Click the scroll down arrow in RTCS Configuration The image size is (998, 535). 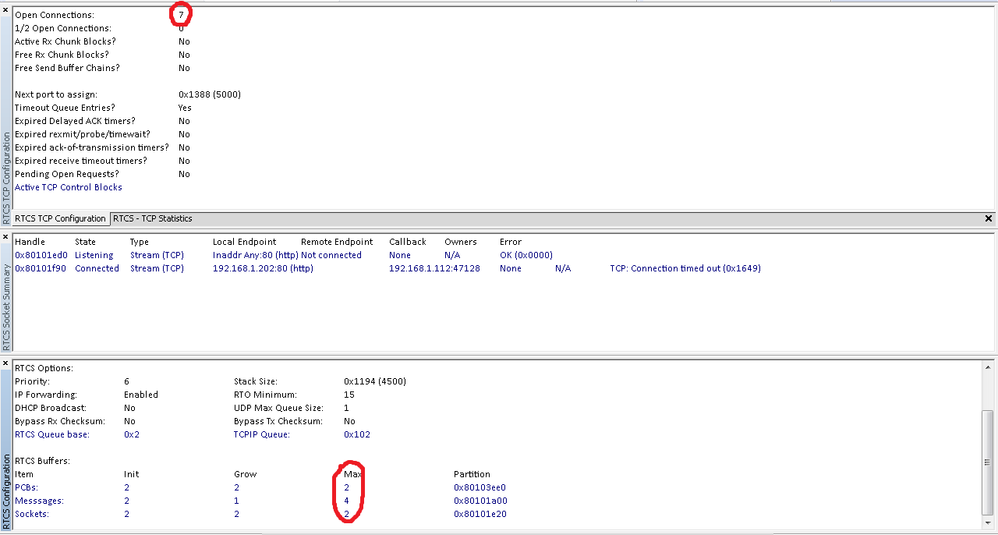point(988,523)
